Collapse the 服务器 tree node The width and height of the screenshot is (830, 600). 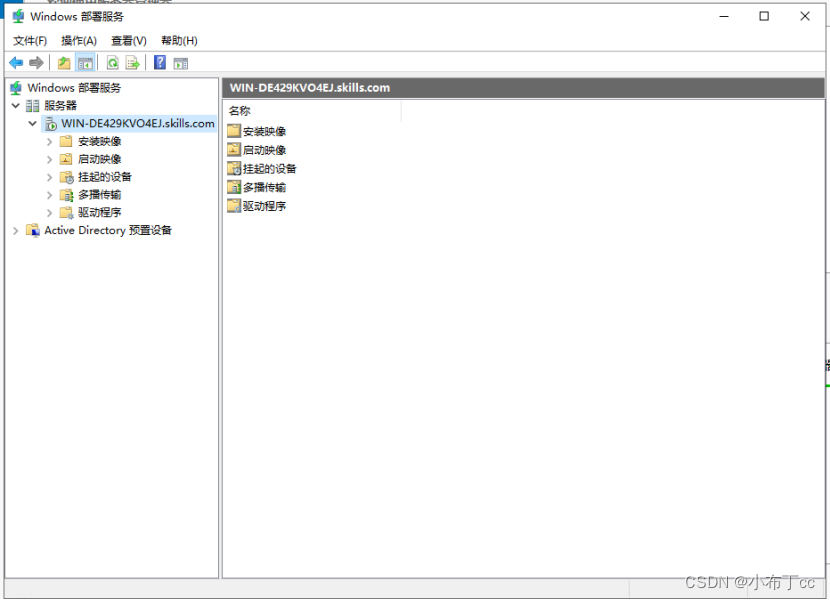click(16, 106)
